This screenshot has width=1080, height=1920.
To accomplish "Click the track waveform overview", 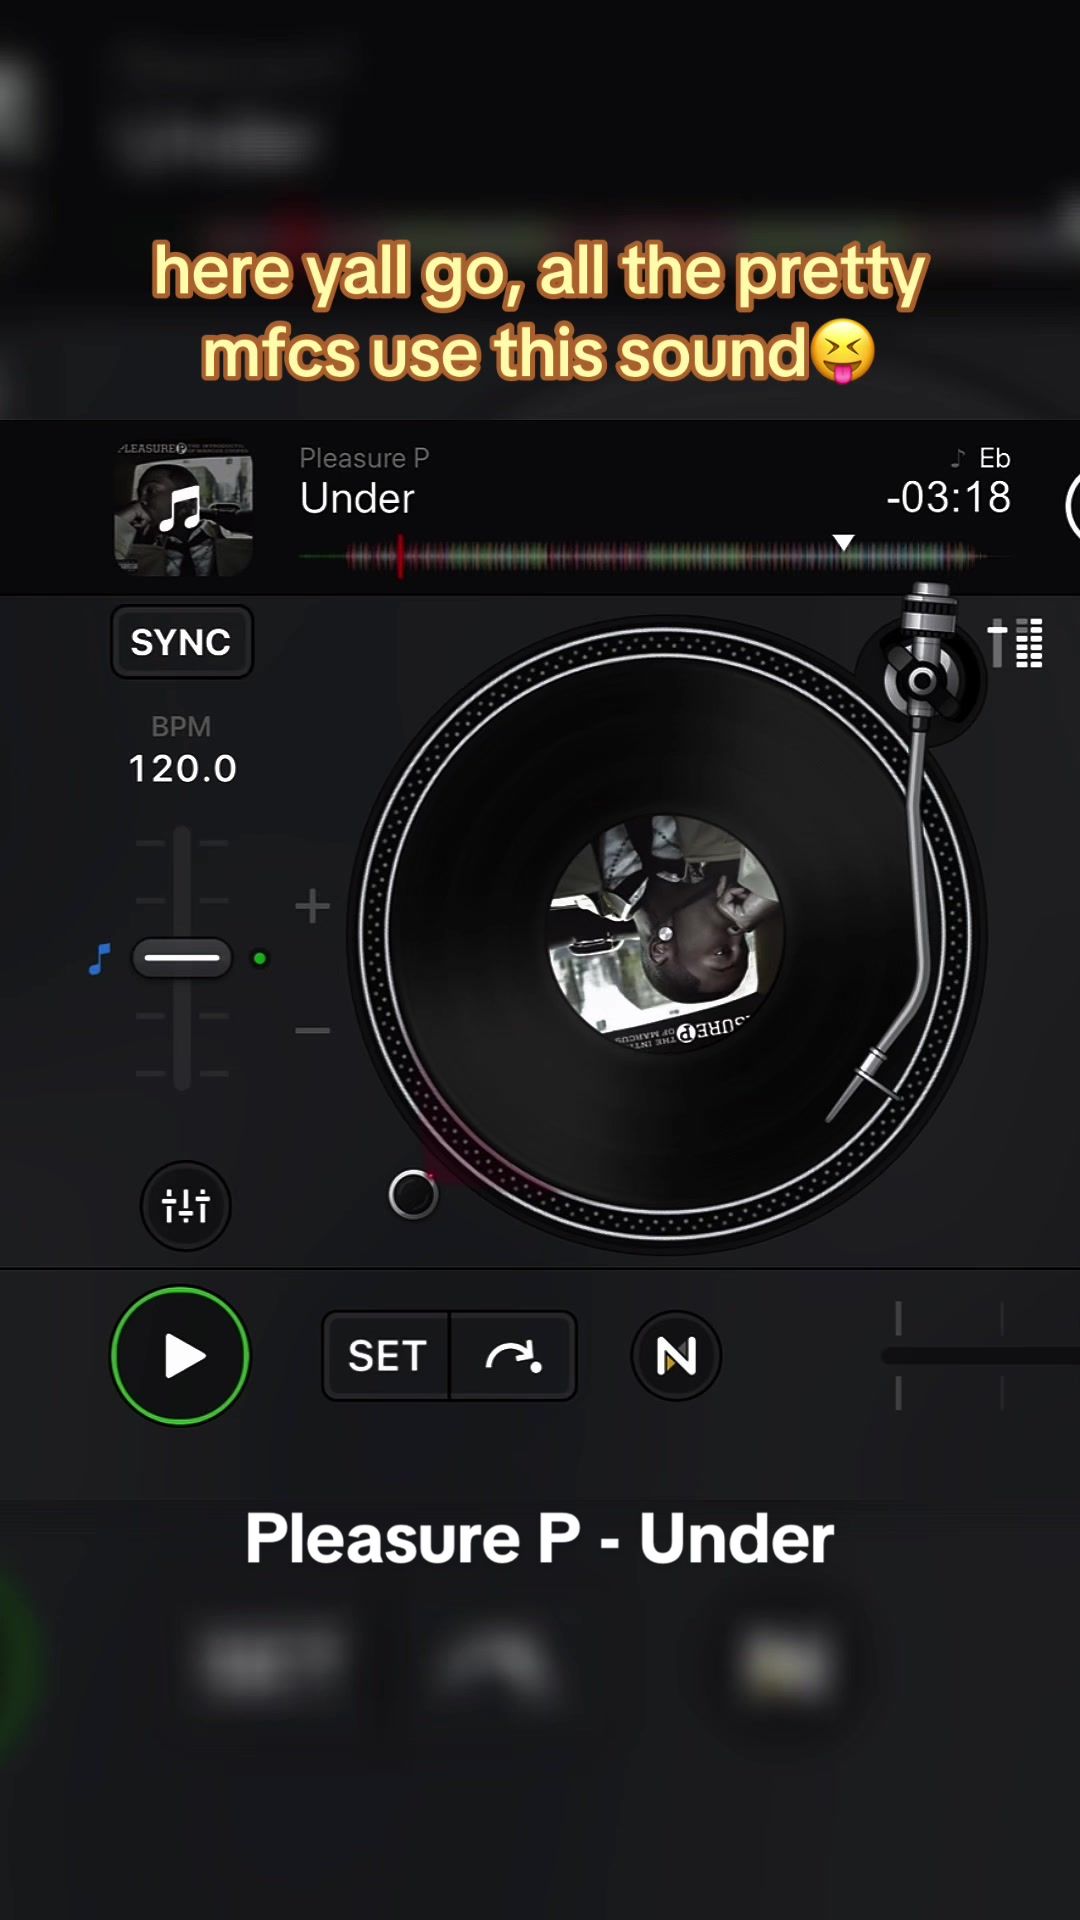I will tap(655, 556).
